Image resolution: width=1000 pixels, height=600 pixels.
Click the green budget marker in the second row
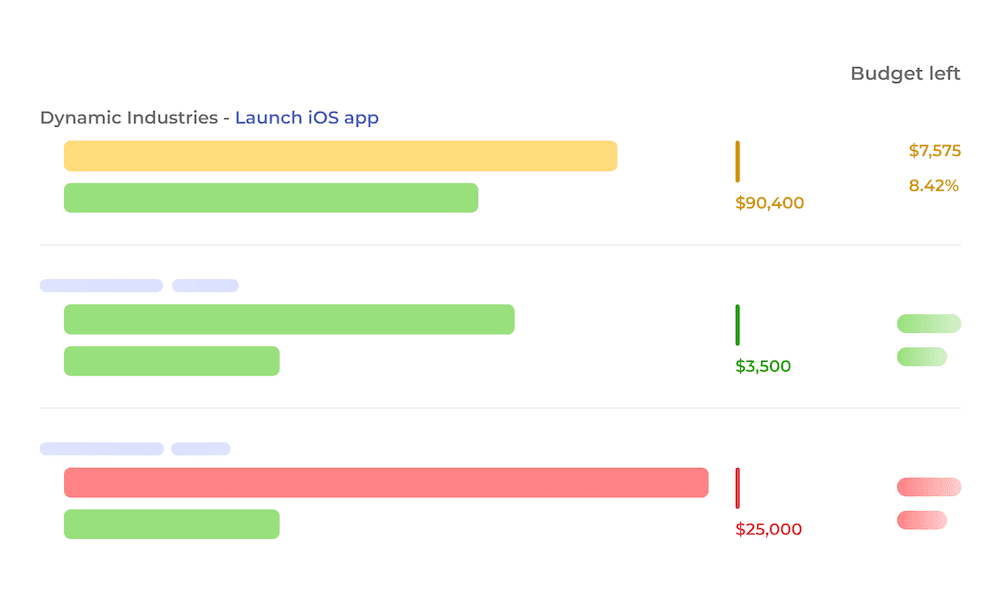click(x=738, y=325)
